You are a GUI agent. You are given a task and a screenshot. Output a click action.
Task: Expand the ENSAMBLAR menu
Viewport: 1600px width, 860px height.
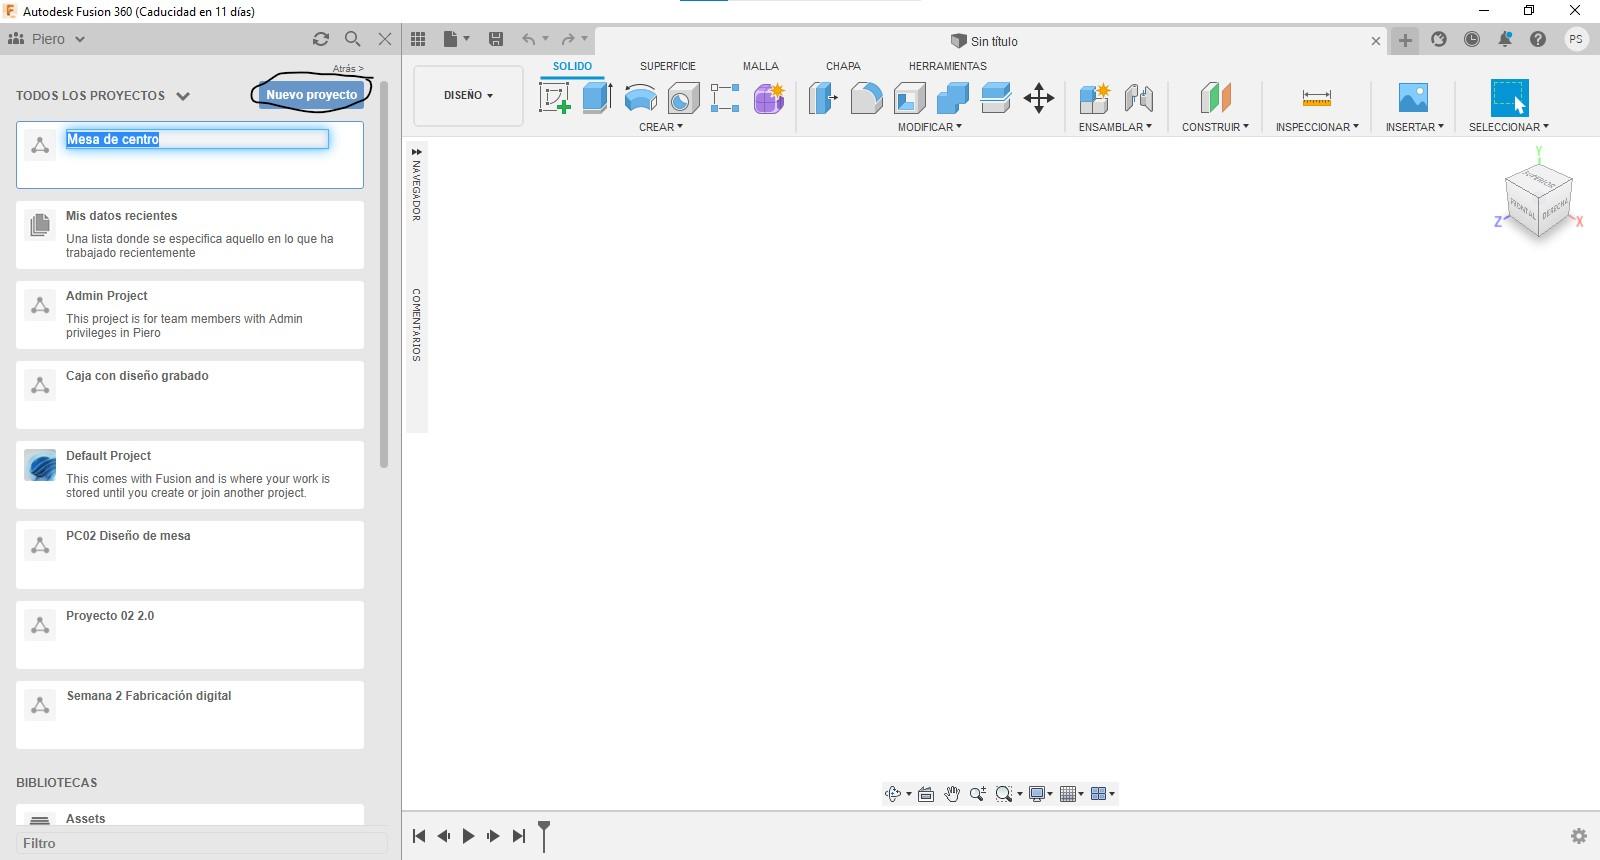1115,127
